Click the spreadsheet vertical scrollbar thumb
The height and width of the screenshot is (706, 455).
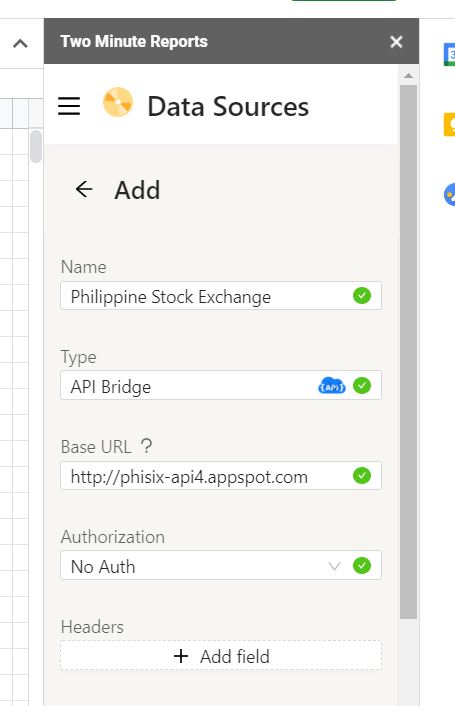point(36,146)
